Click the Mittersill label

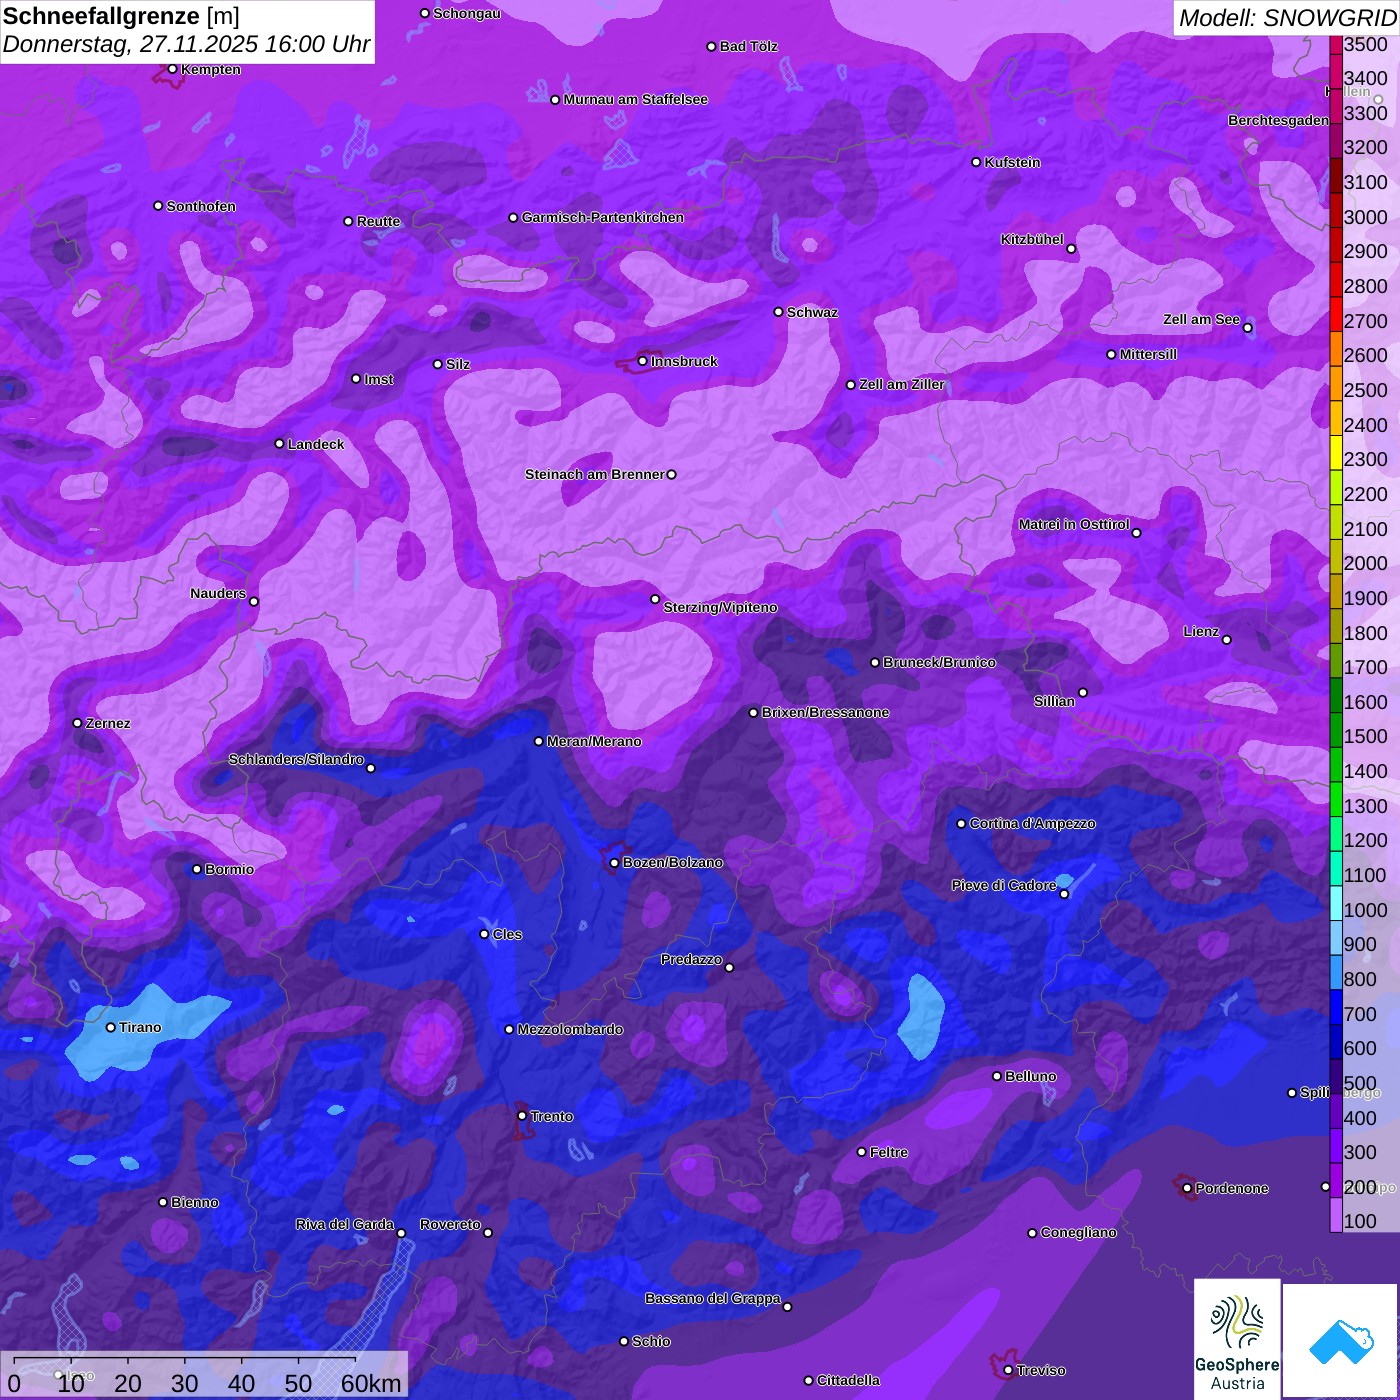pyautogui.click(x=1148, y=354)
